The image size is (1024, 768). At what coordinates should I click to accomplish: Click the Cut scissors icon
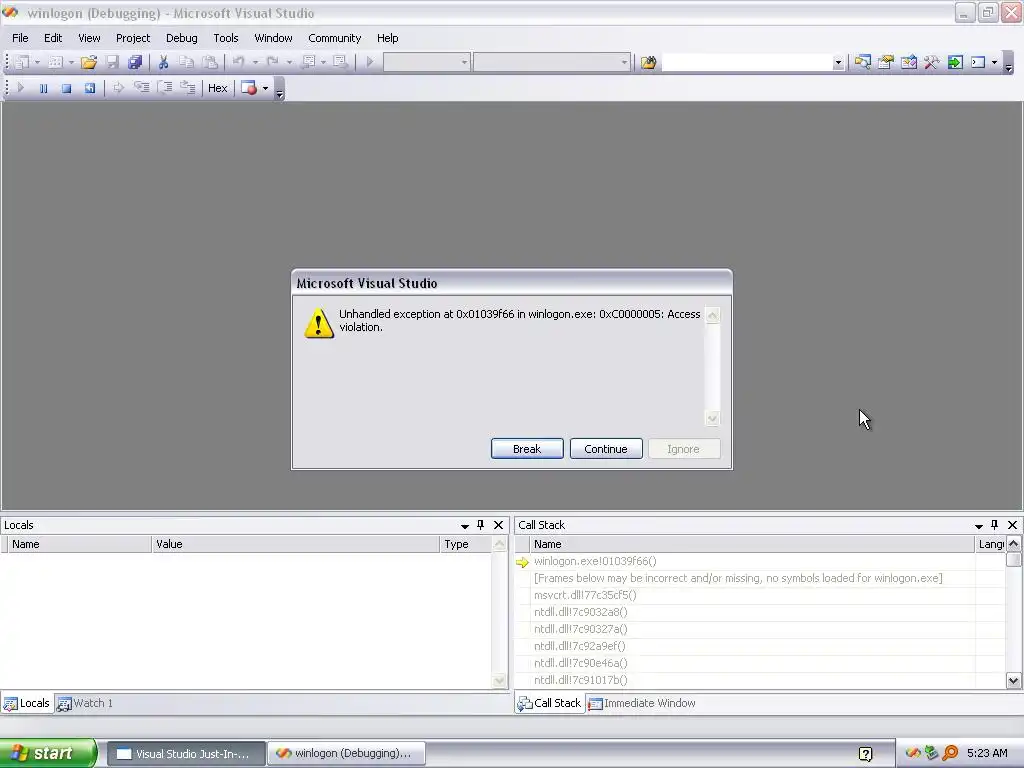tap(163, 62)
